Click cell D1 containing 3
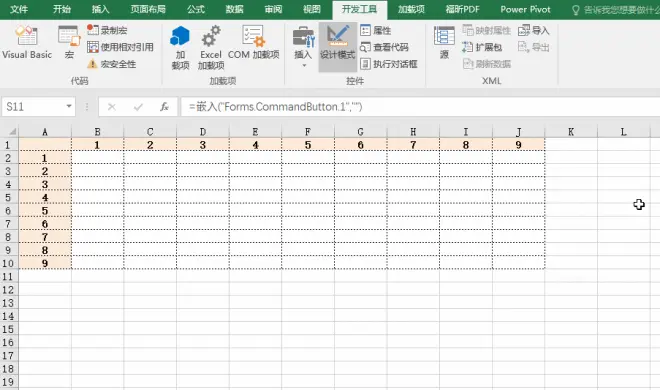This screenshot has height=390, width=660. (203, 145)
